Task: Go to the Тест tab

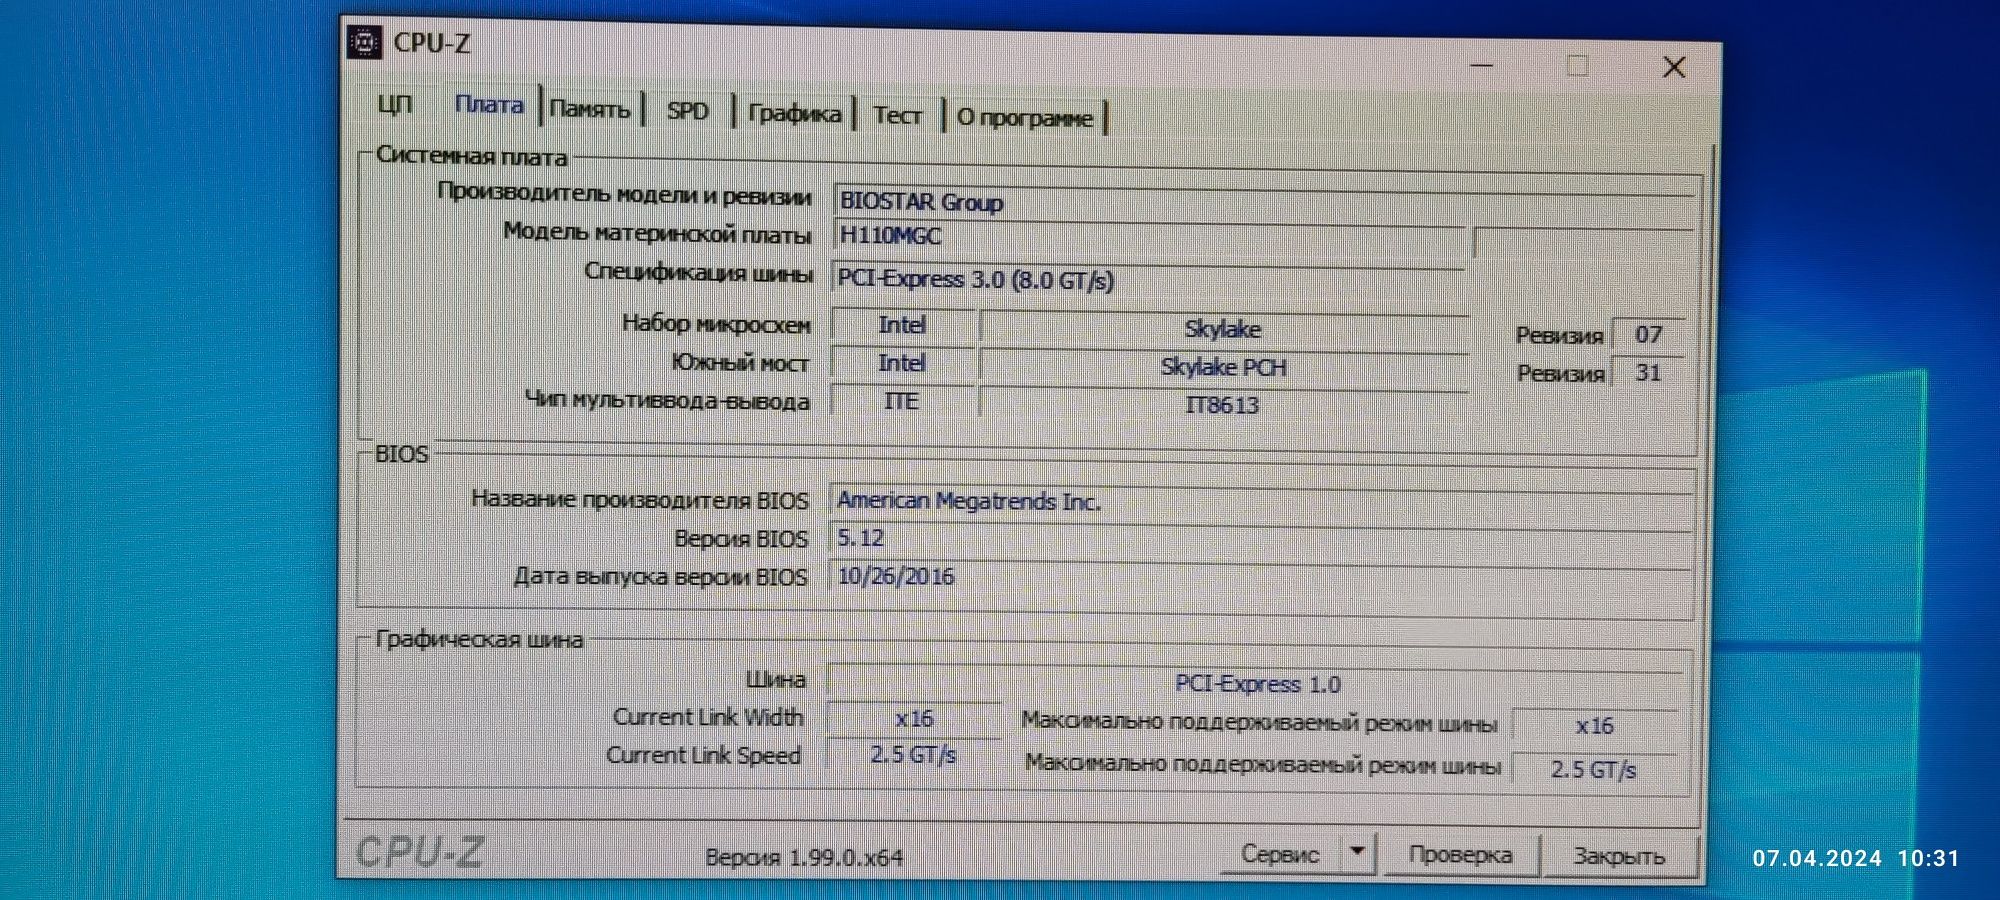Action: (897, 116)
